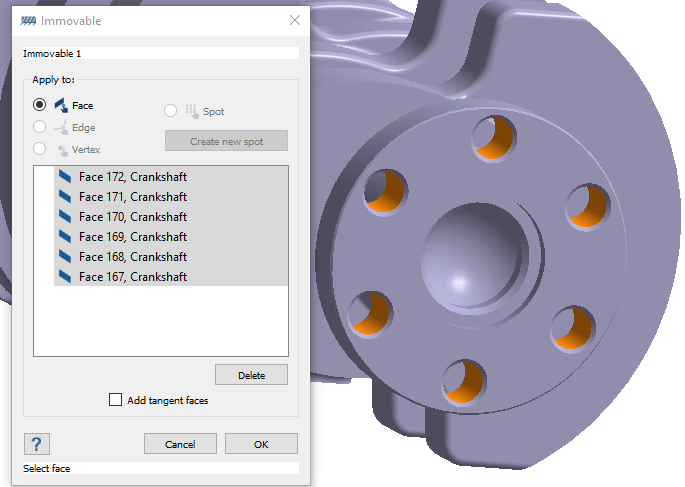
Task: Confirm with the OK button
Action: (261, 444)
